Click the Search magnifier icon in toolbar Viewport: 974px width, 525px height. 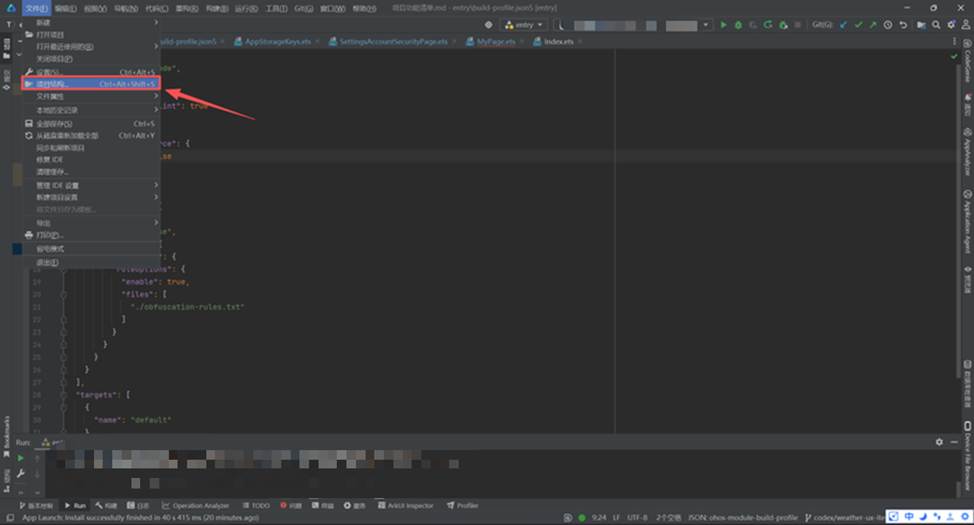tap(936, 24)
